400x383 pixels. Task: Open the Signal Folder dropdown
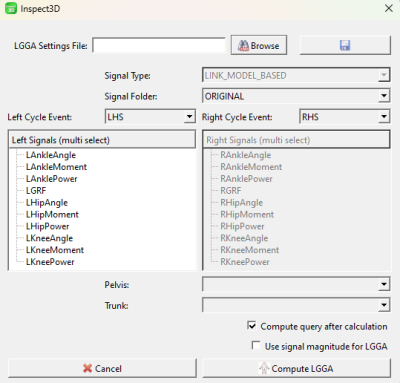pyautogui.click(x=296, y=96)
